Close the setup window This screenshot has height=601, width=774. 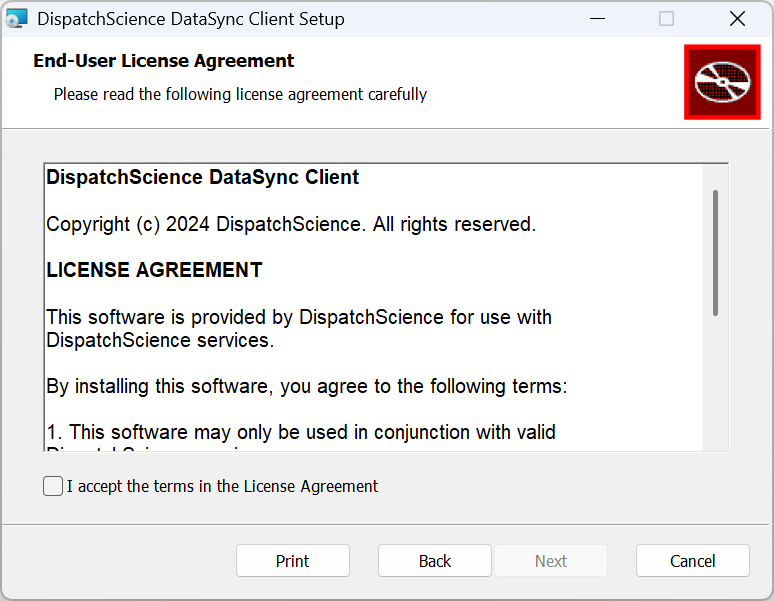737,19
